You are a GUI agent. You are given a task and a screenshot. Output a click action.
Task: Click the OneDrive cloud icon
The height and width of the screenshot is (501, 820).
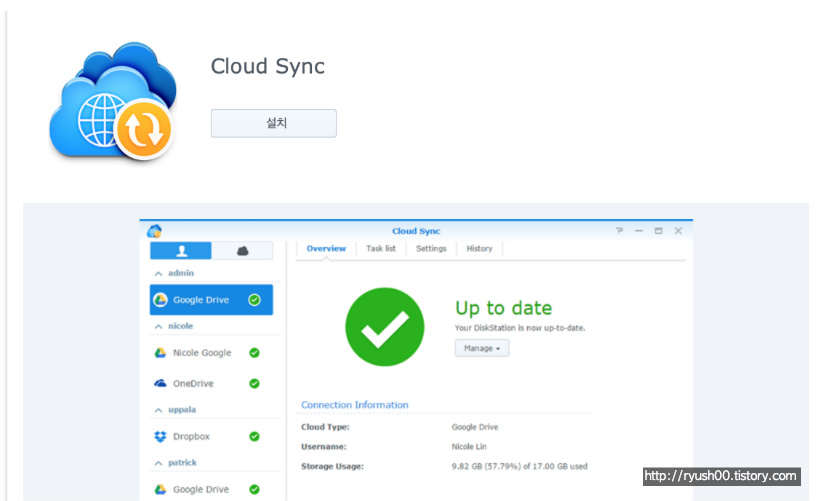pos(160,383)
